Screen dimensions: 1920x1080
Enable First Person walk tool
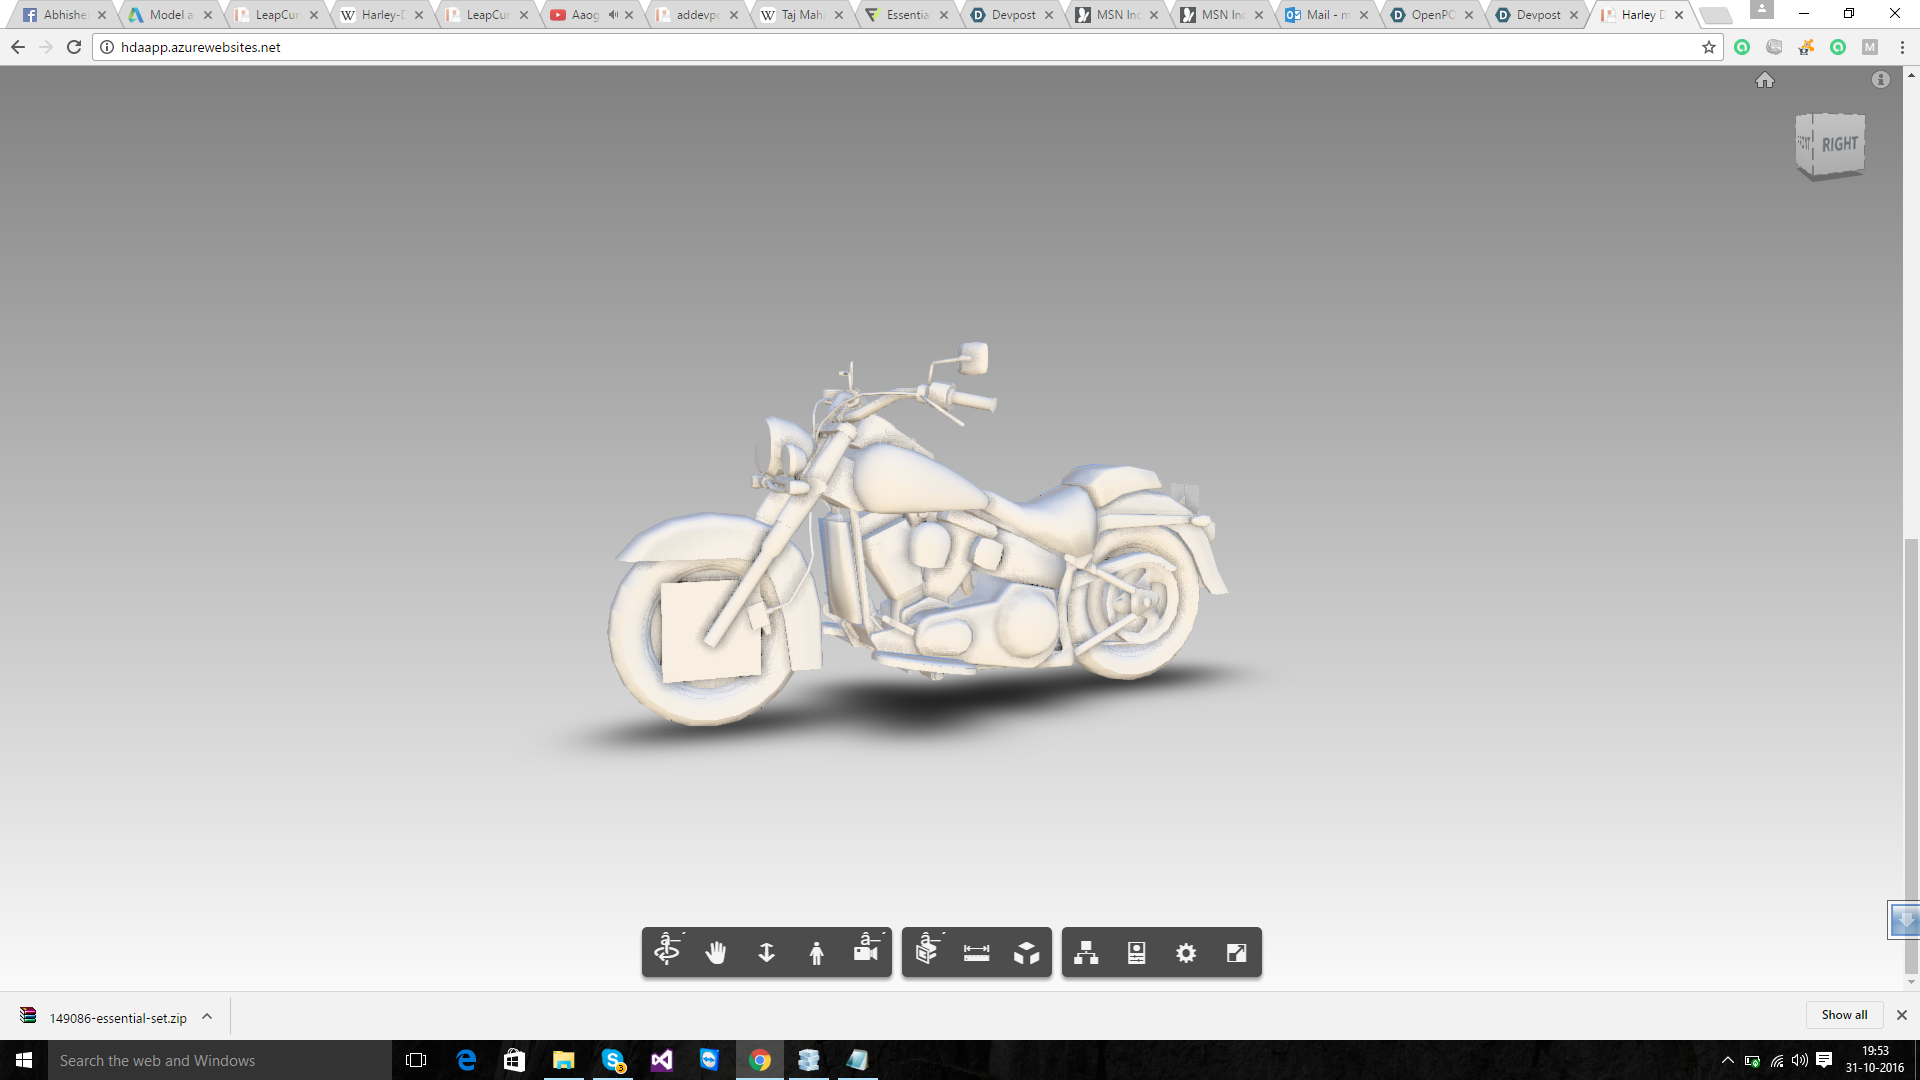(x=817, y=952)
